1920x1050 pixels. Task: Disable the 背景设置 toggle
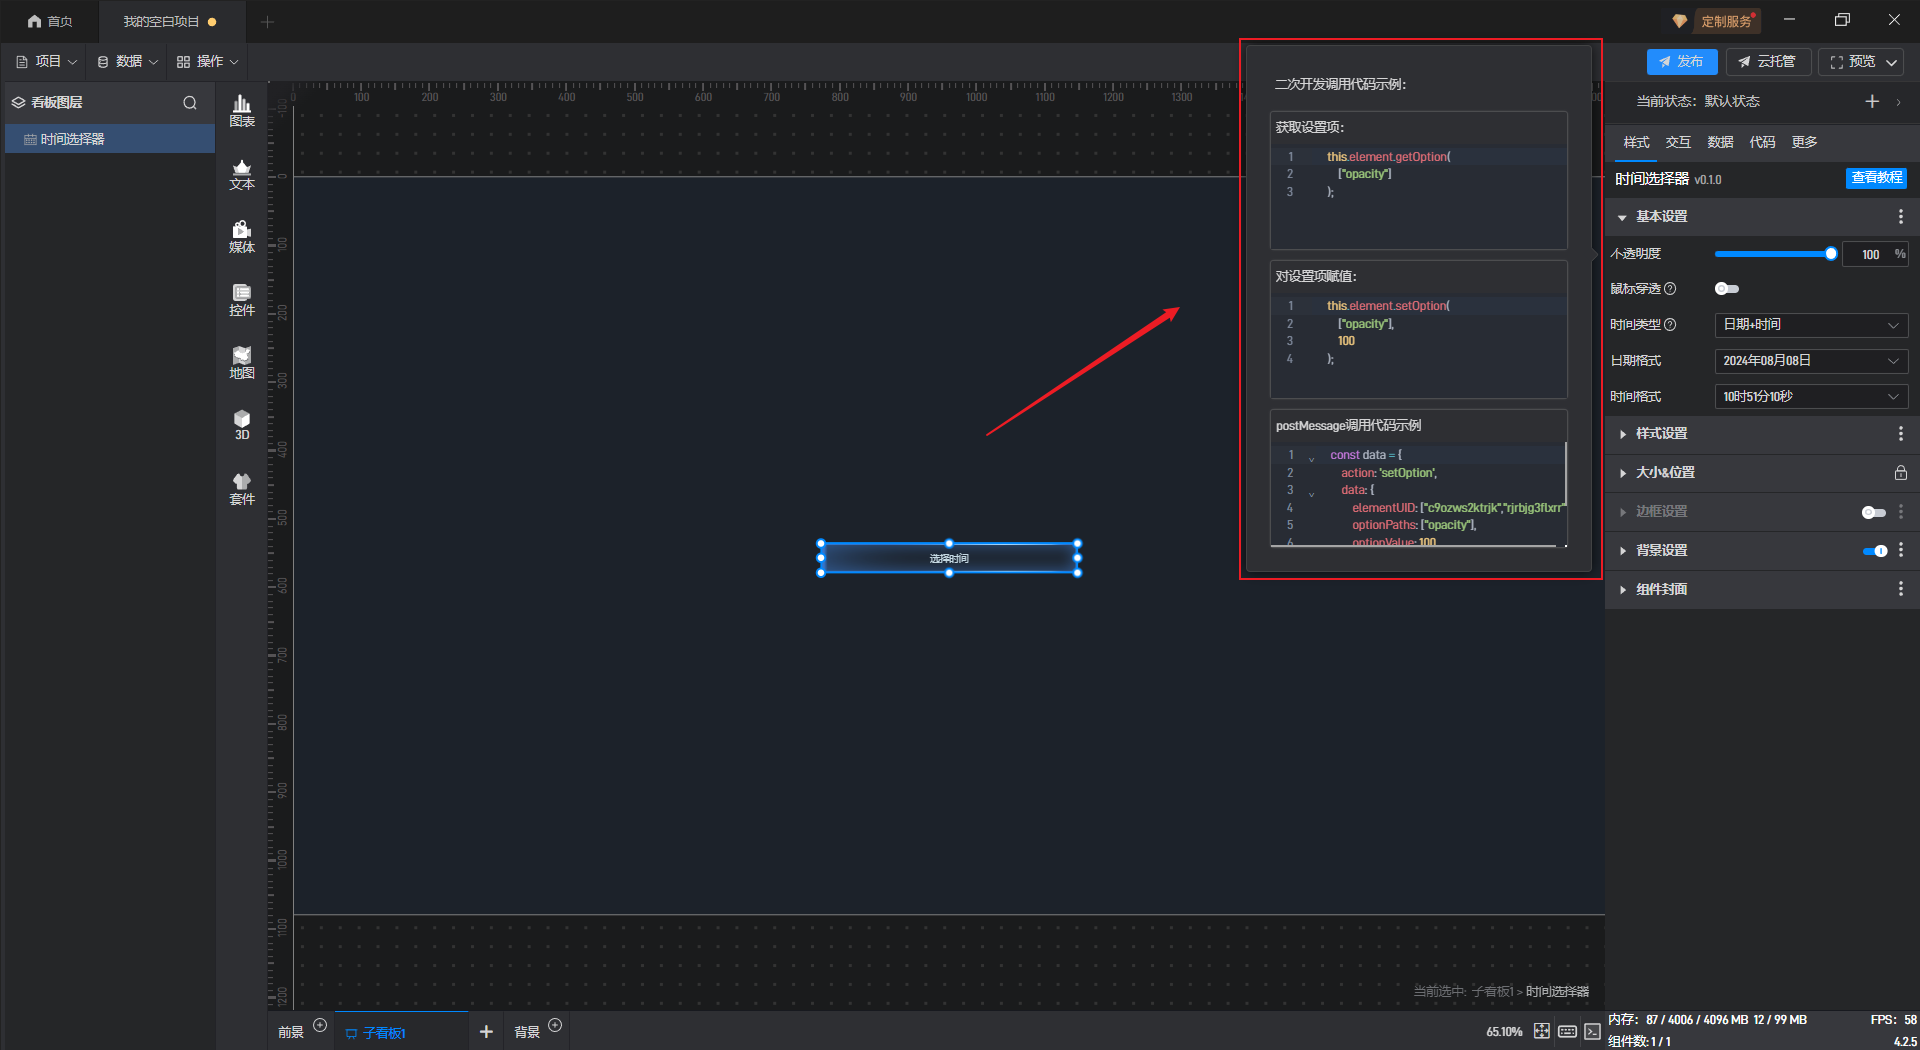point(1874,551)
